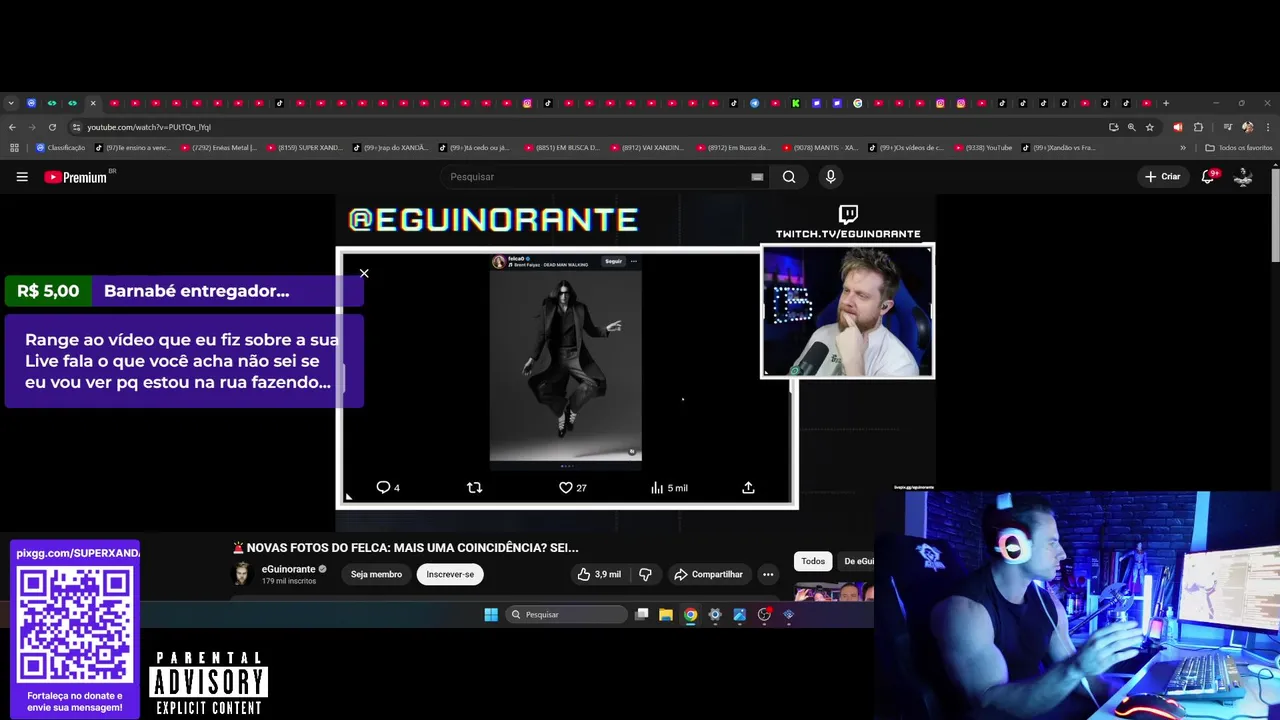Open the browser zoom magnifier icon

click(1132, 127)
